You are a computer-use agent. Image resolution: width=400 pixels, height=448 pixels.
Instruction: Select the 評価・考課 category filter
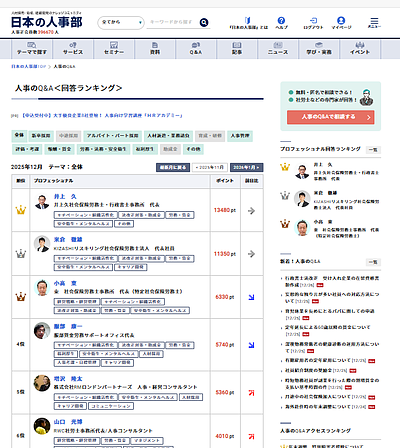click(27, 149)
